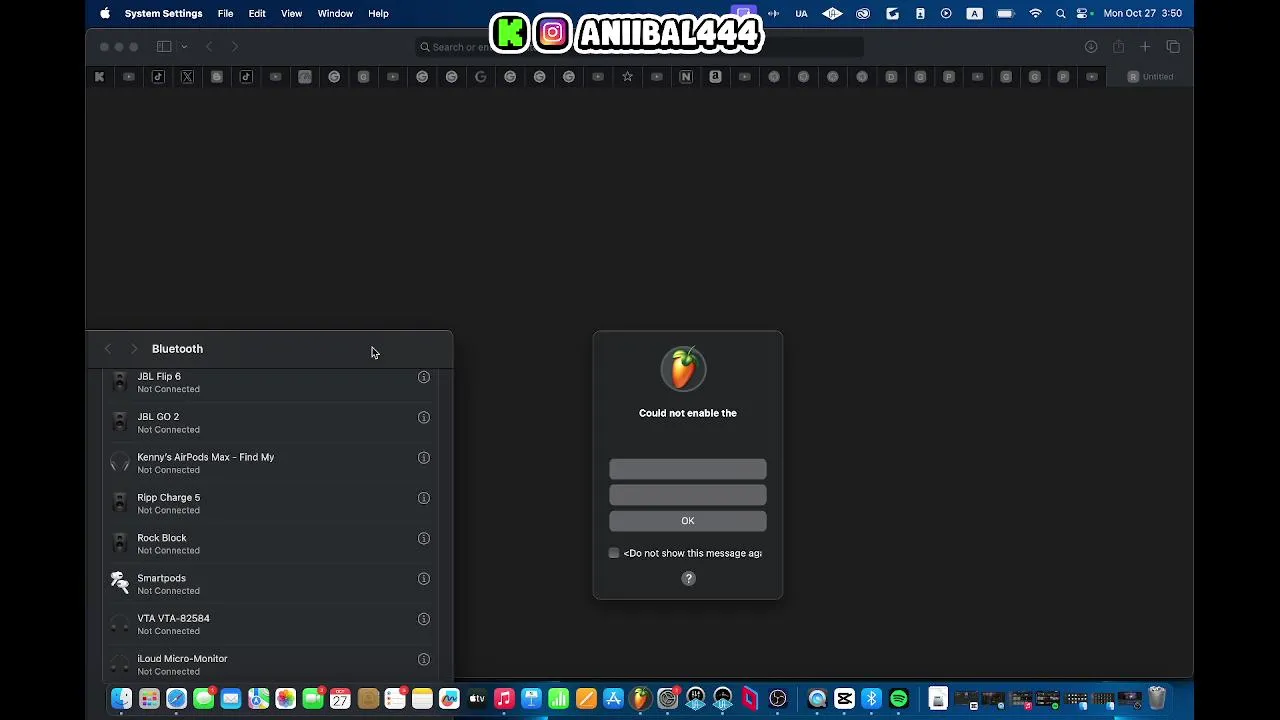Show info for JBL Flip 6

[x=424, y=377]
